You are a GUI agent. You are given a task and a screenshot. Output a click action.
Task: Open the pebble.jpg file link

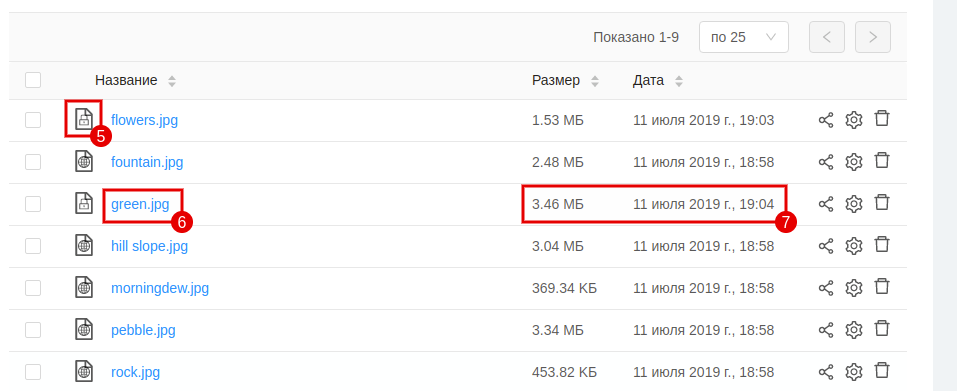(143, 330)
